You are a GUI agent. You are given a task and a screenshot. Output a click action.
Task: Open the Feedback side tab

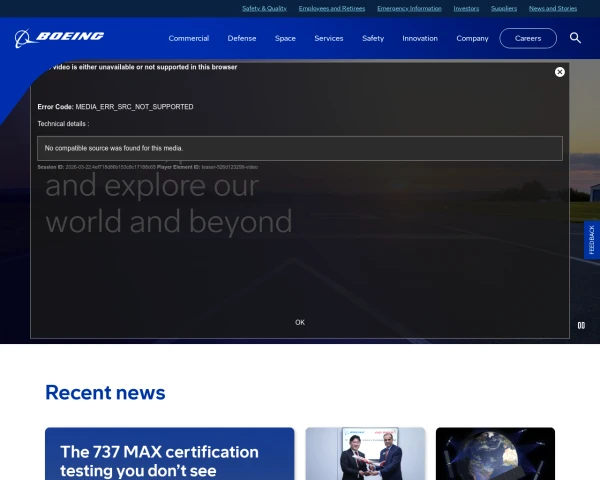click(591, 240)
